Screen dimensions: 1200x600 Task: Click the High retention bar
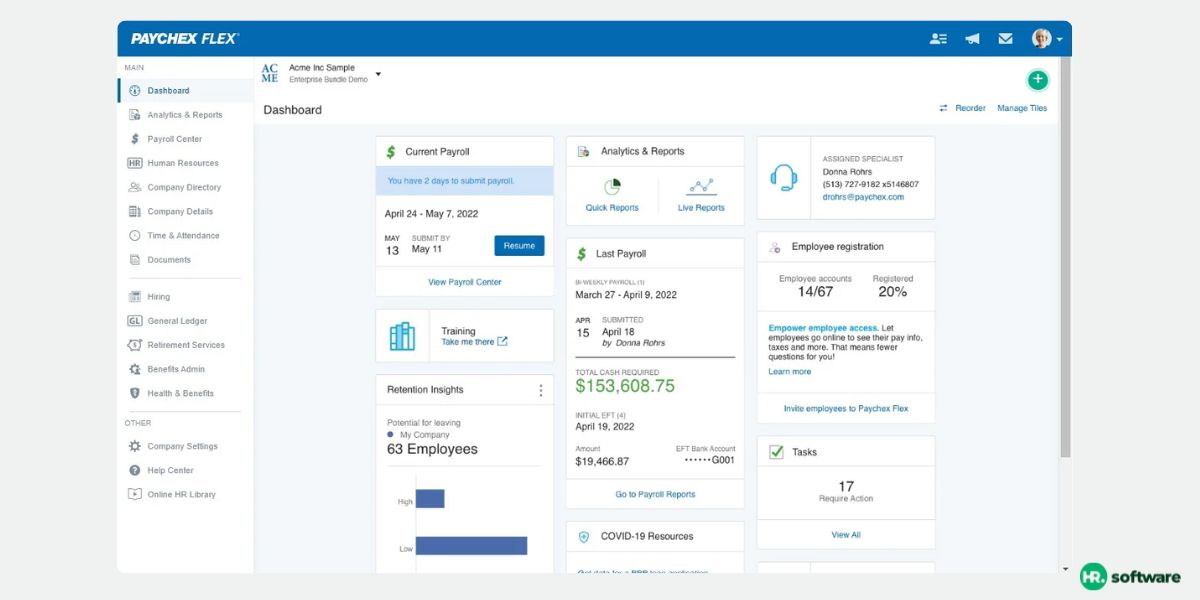pos(430,498)
